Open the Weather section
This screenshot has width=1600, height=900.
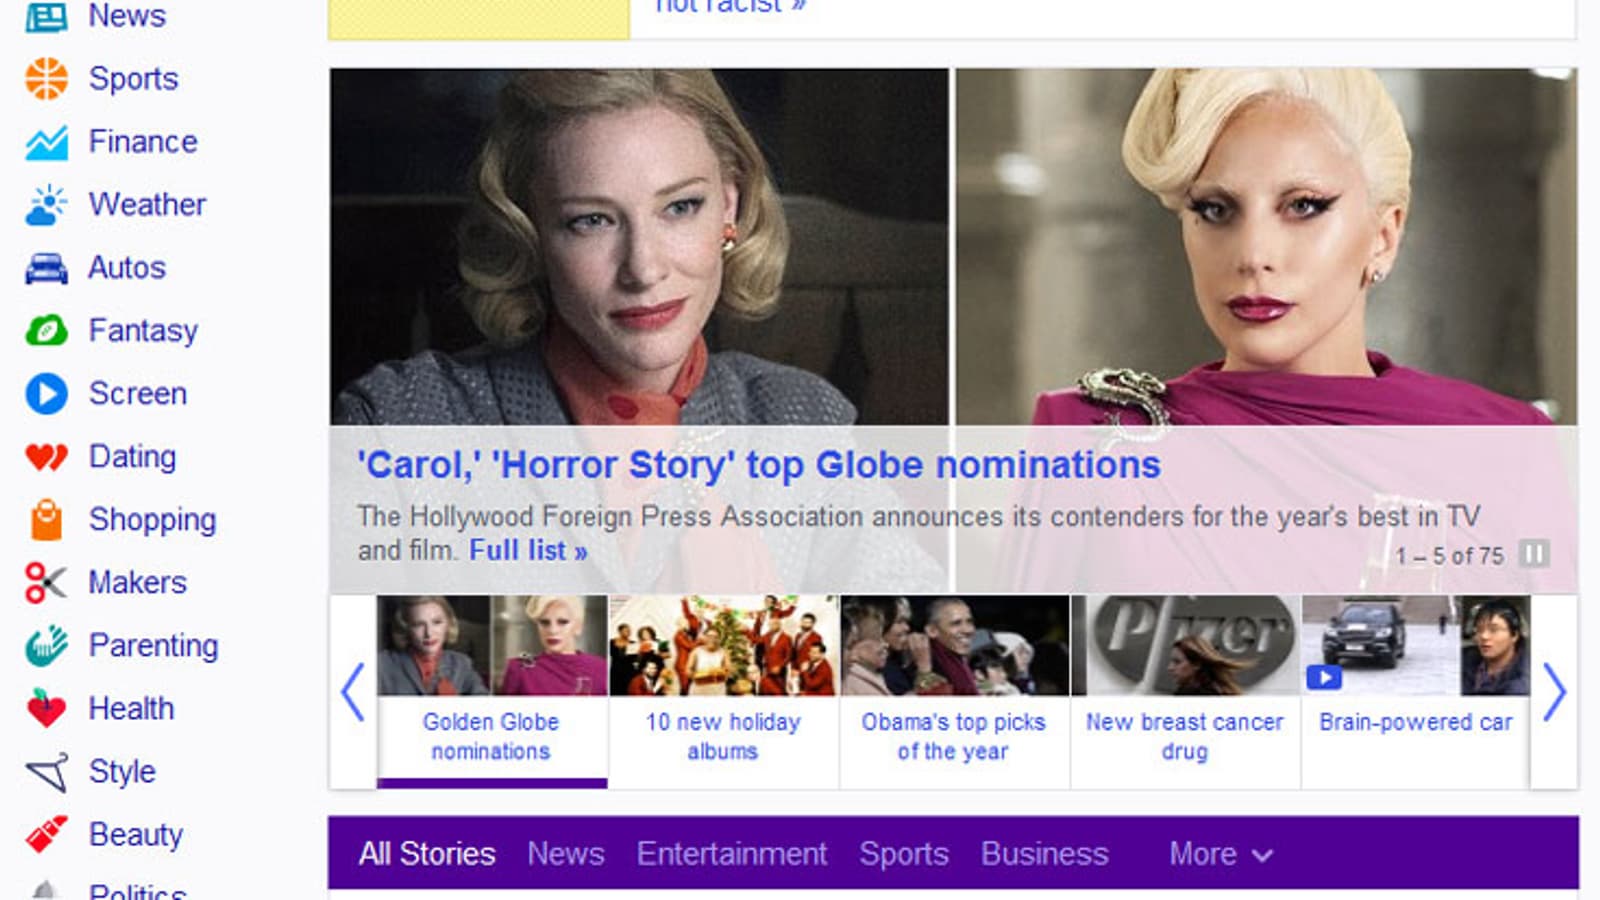pos(147,205)
